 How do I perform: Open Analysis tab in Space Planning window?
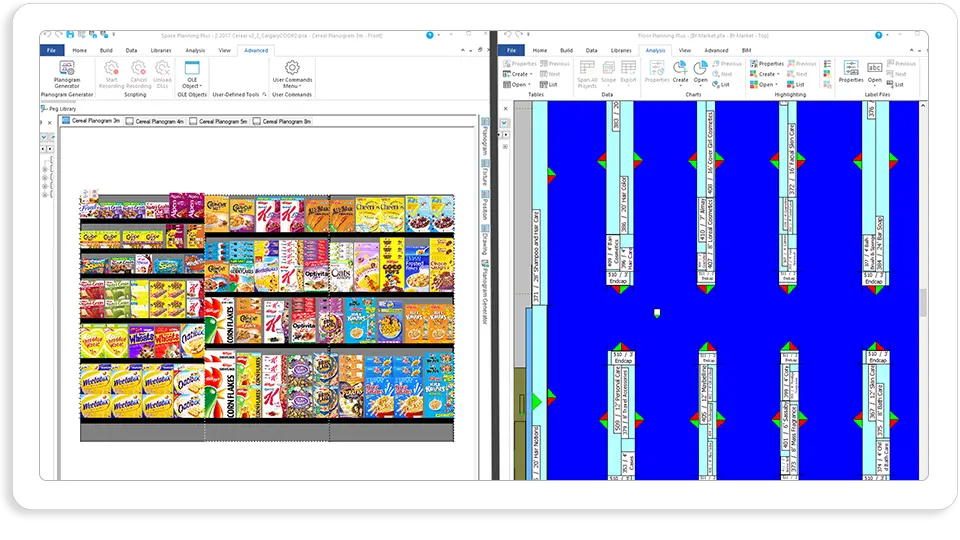tap(195, 50)
